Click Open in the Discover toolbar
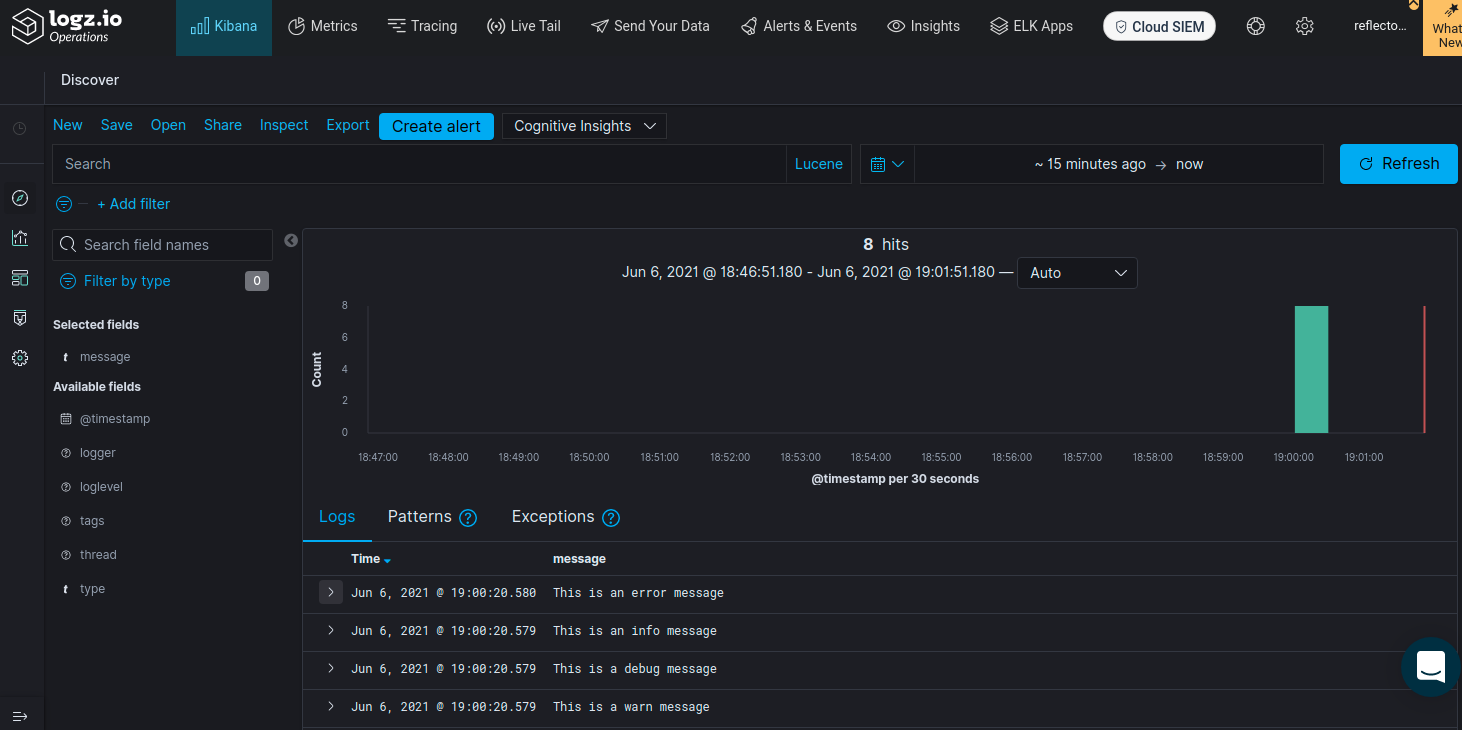The image size is (1462, 730). tap(168, 125)
